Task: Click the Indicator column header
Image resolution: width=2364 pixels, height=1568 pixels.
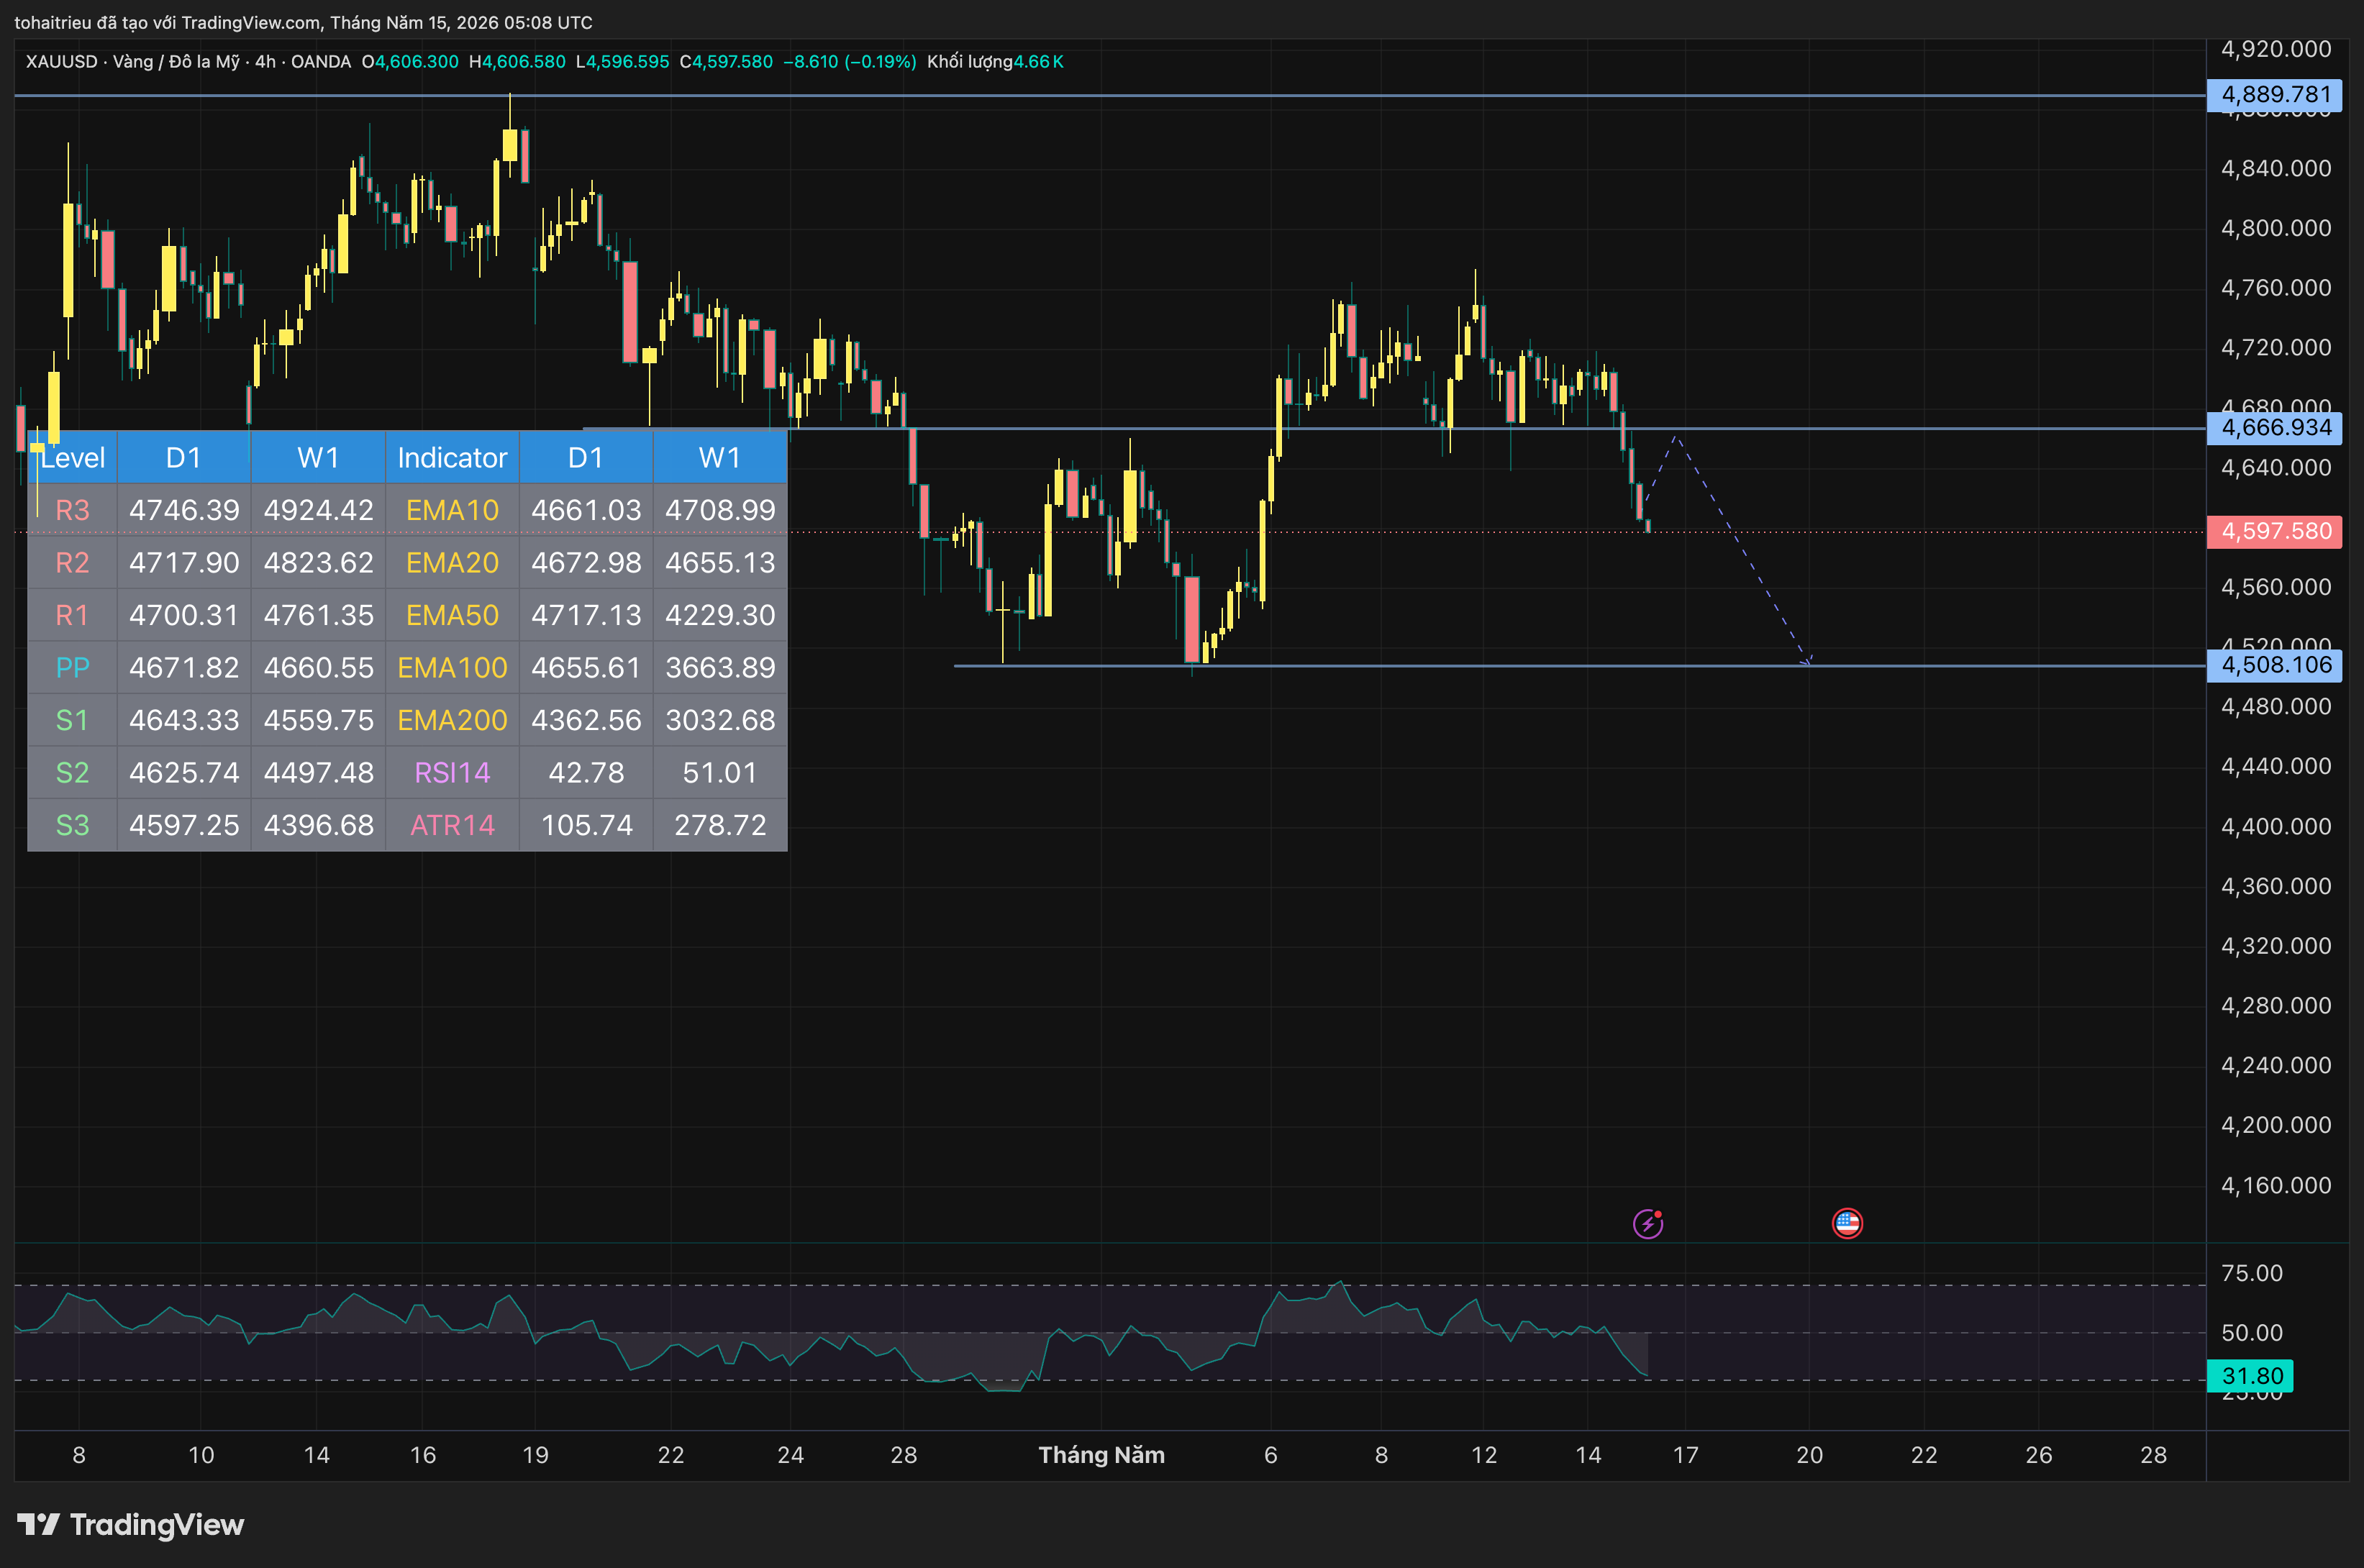Action: click(452, 458)
